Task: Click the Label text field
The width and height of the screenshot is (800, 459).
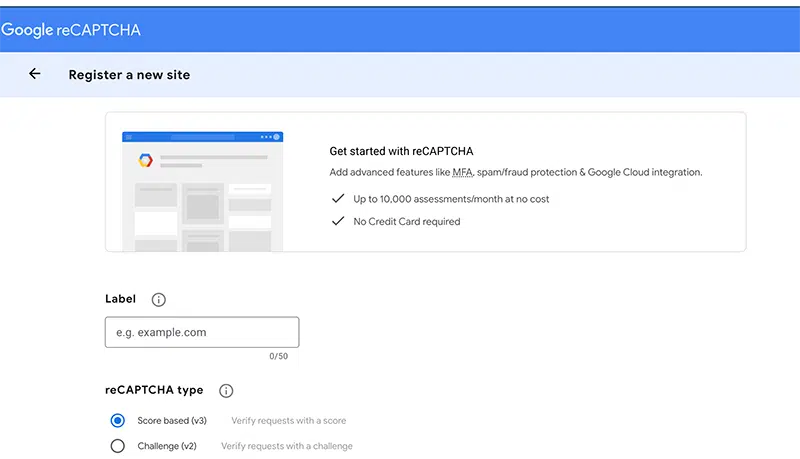Action: (202, 332)
